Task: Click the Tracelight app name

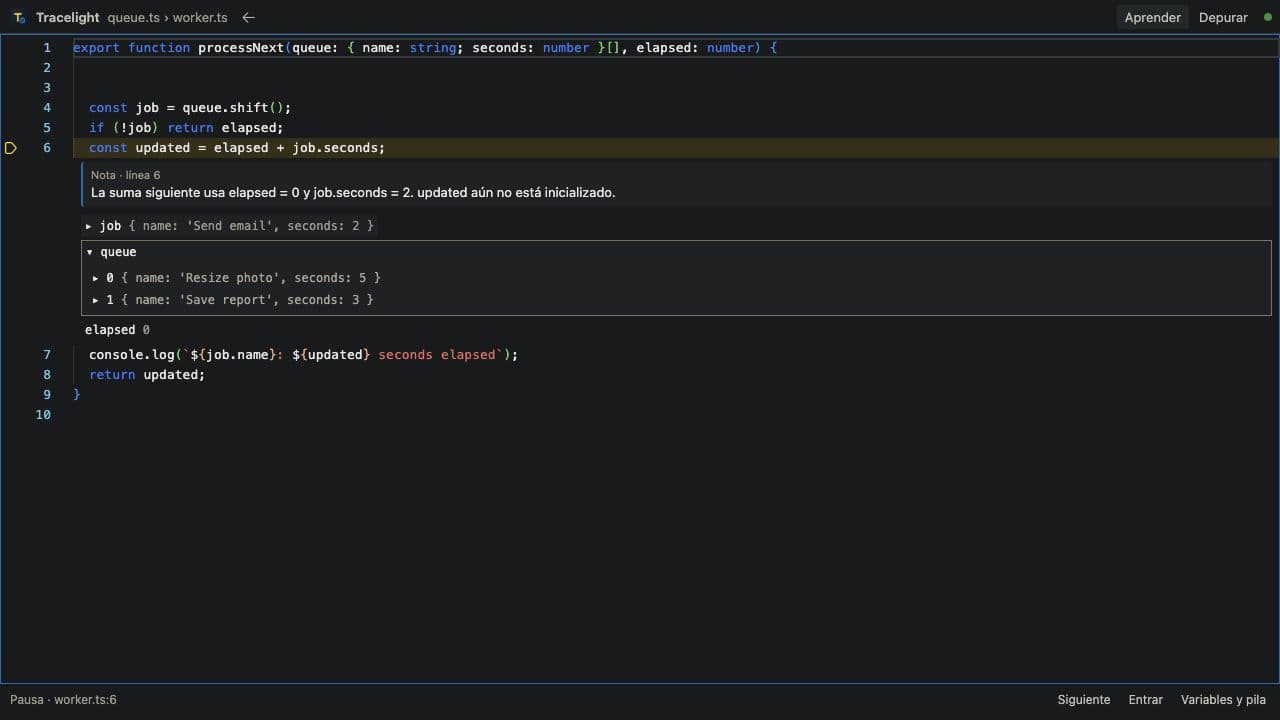Action: pos(68,18)
